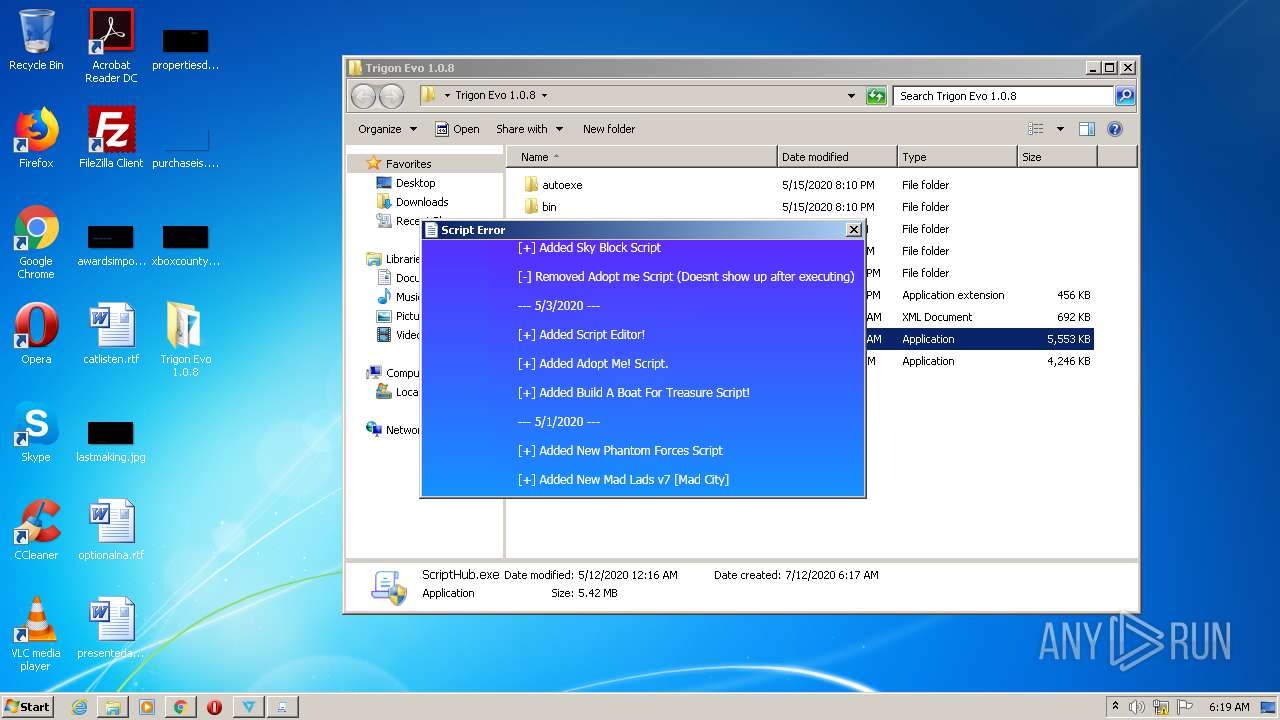Sort by the Size column header
The image size is (1280, 720).
pos(1057,157)
